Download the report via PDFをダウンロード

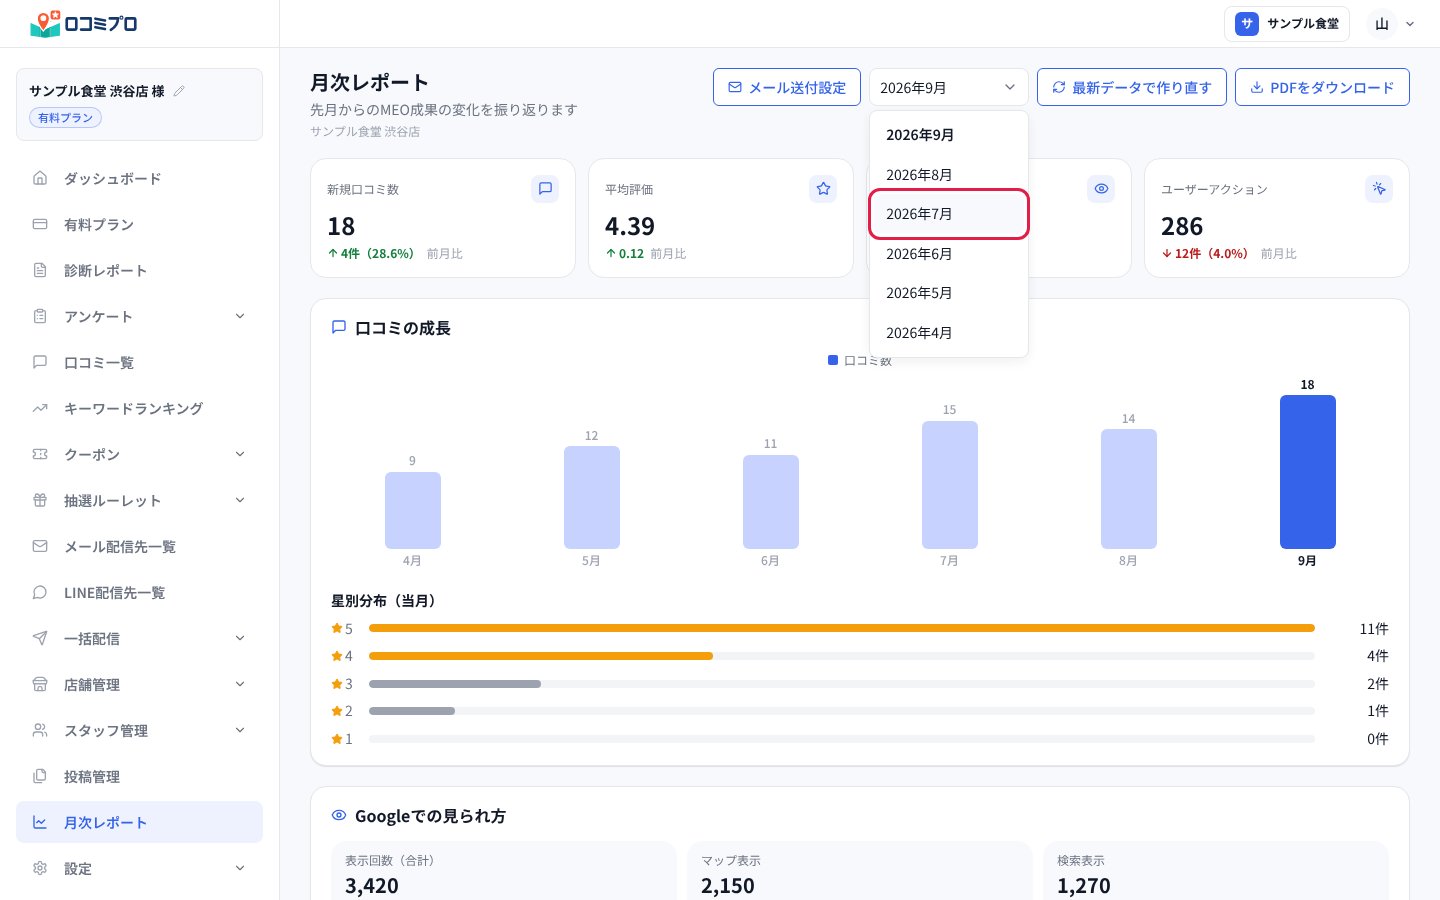click(x=1322, y=87)
